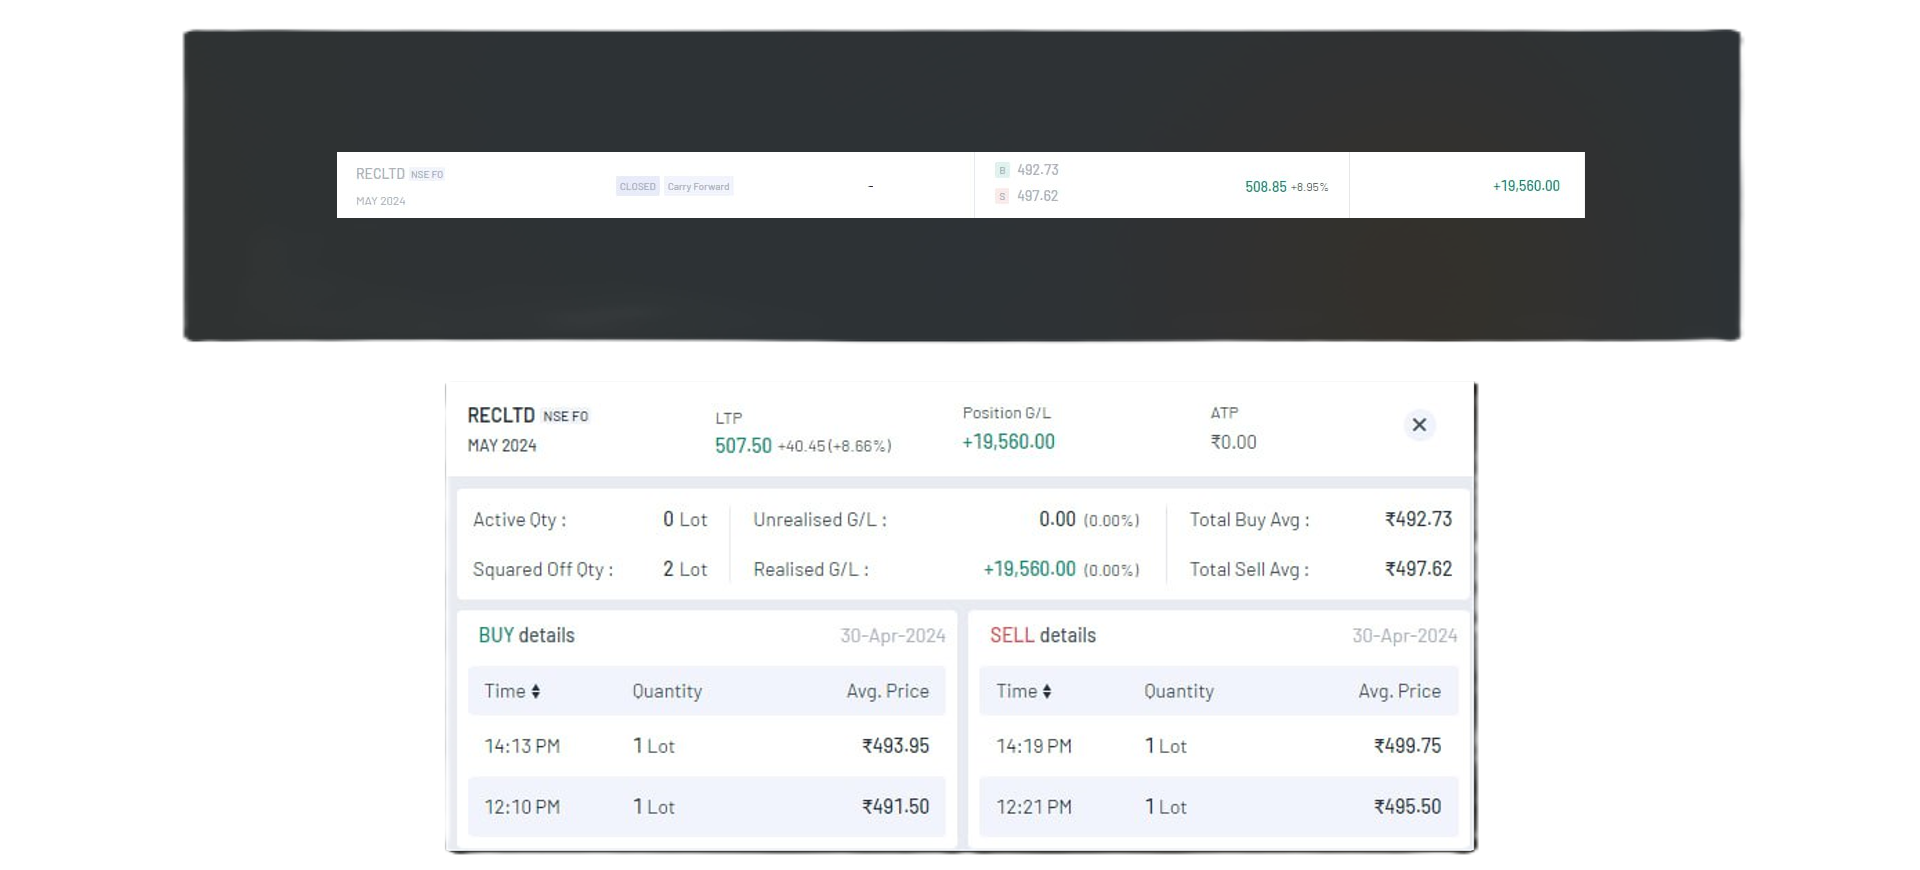
Task: Click buy average 492.73 in positions row
Action: click(x=1038, y=170)
